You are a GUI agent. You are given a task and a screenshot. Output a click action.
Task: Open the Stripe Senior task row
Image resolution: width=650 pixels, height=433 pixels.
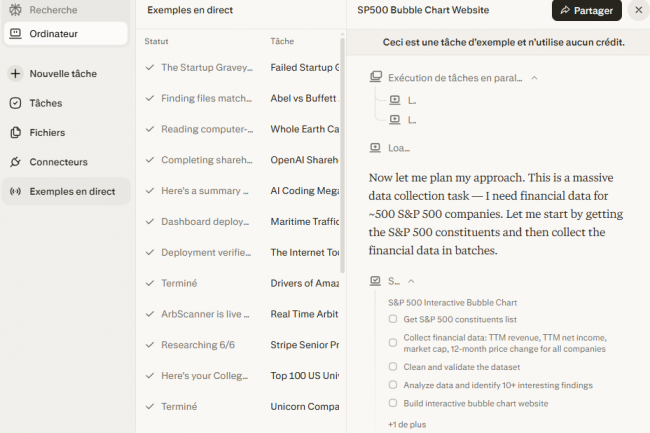[x=305, y=345]
